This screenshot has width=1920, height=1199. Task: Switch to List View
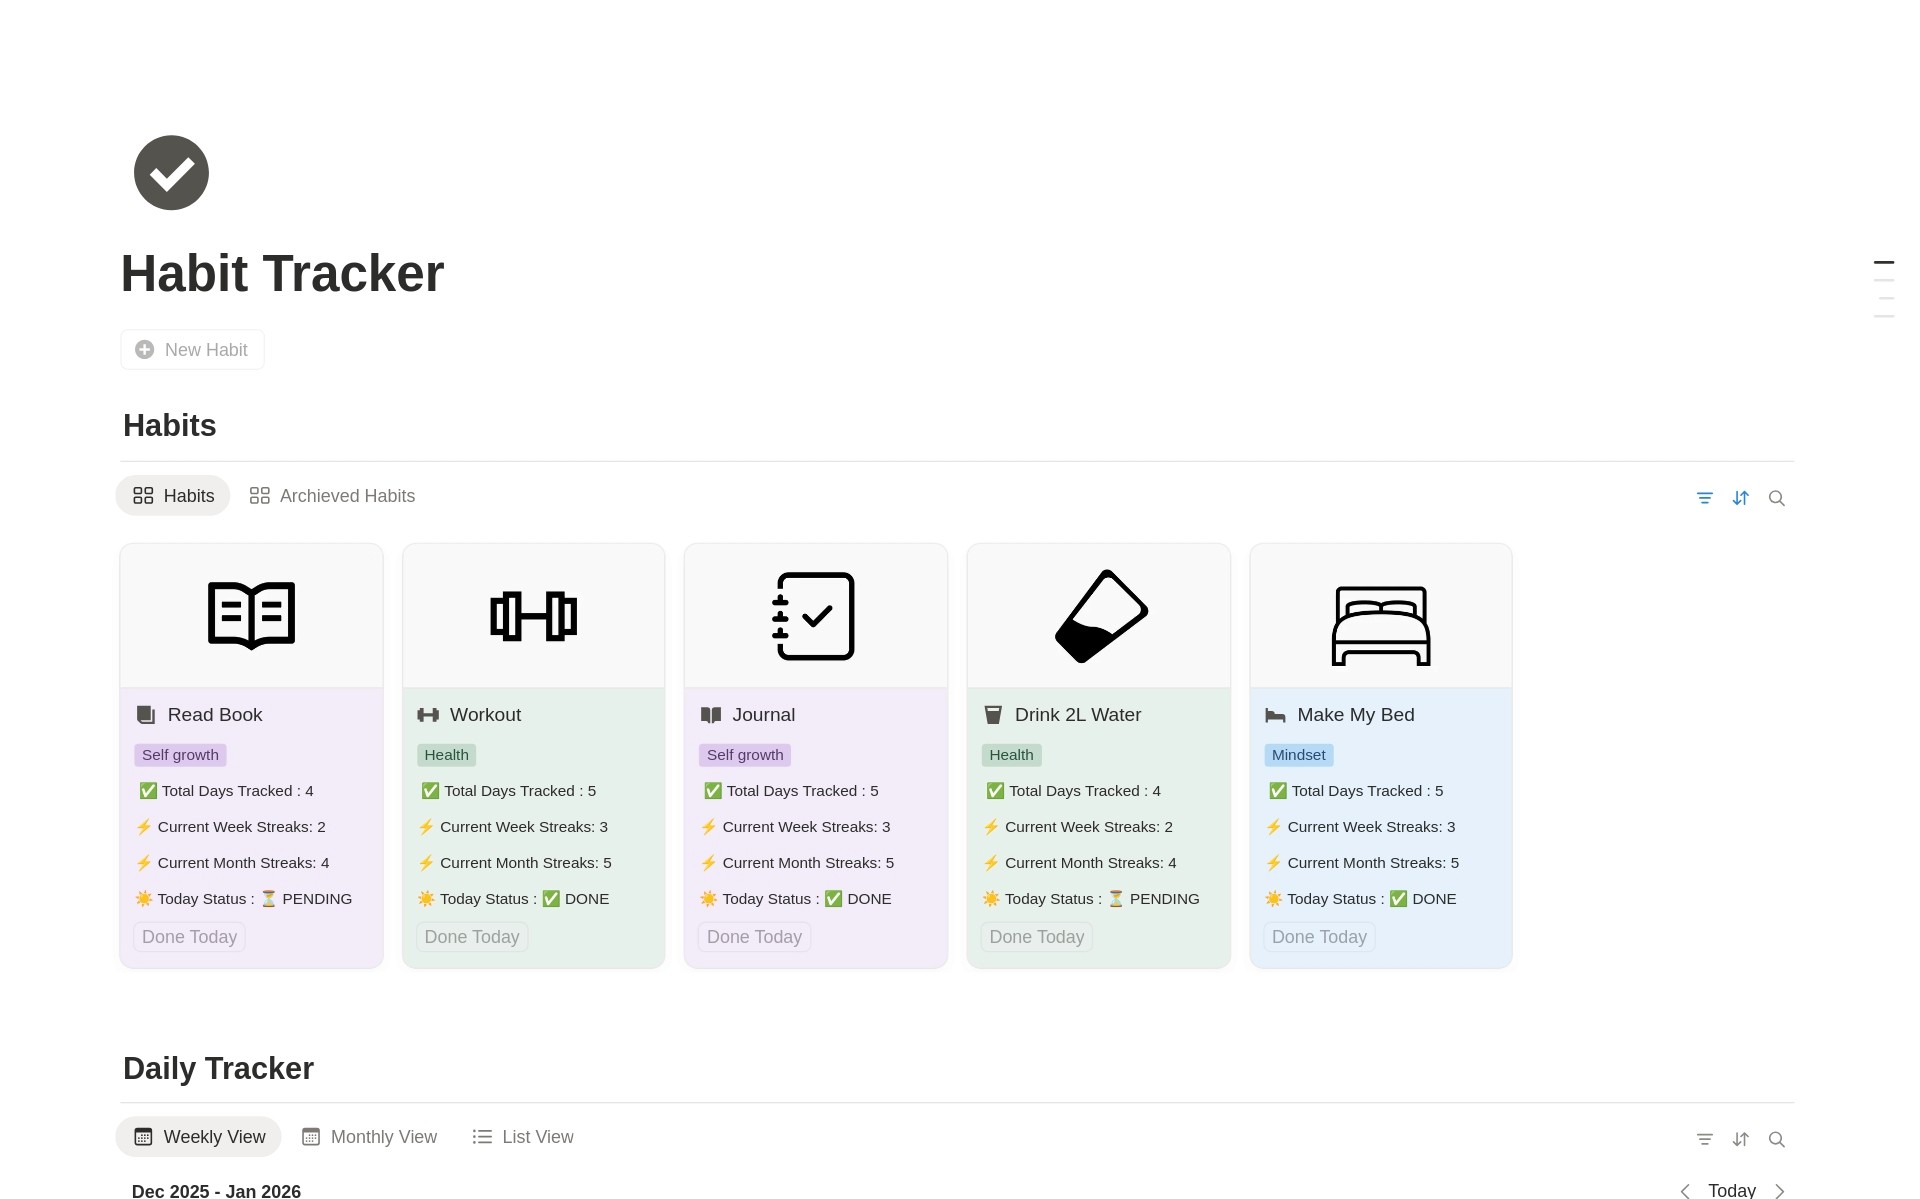pyautogui.click(x=522, y=1136)
